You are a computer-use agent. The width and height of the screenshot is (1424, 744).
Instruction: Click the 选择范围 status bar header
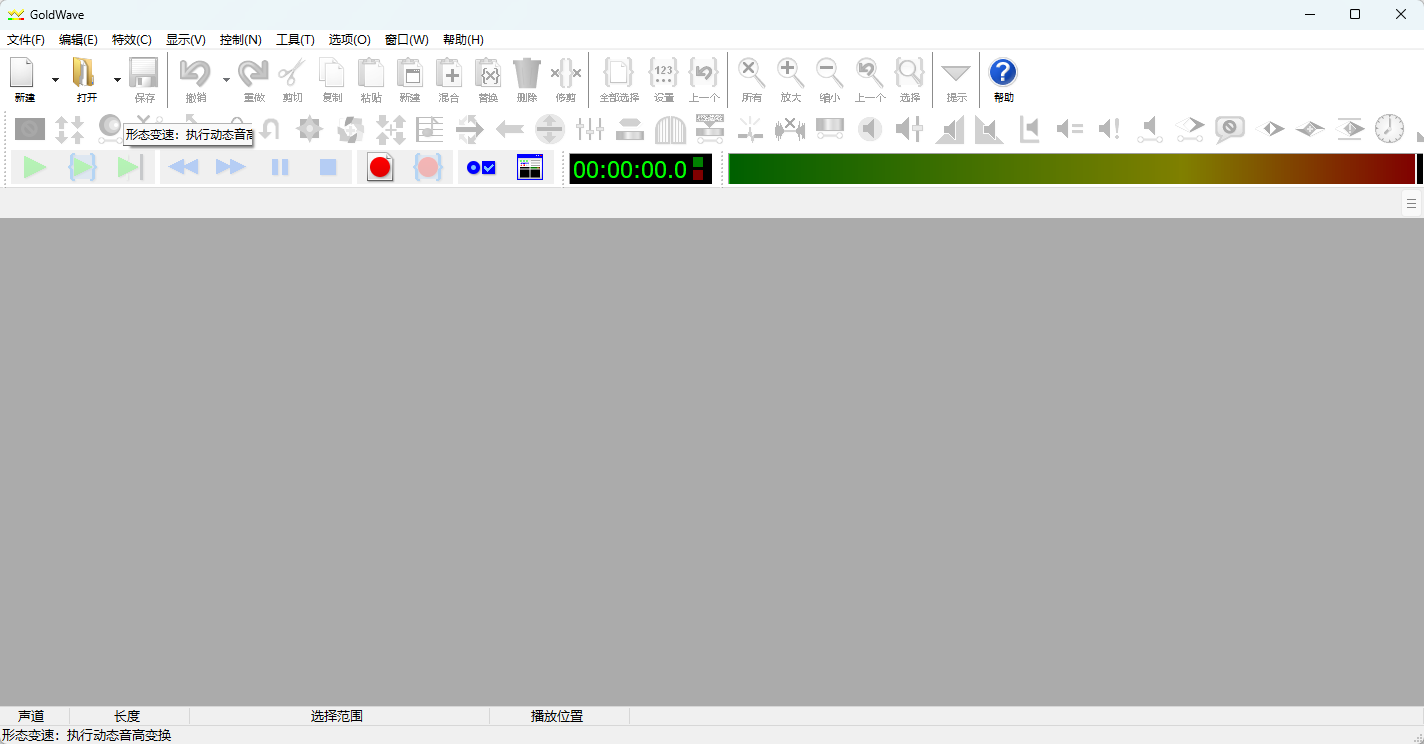pos(337,716)
